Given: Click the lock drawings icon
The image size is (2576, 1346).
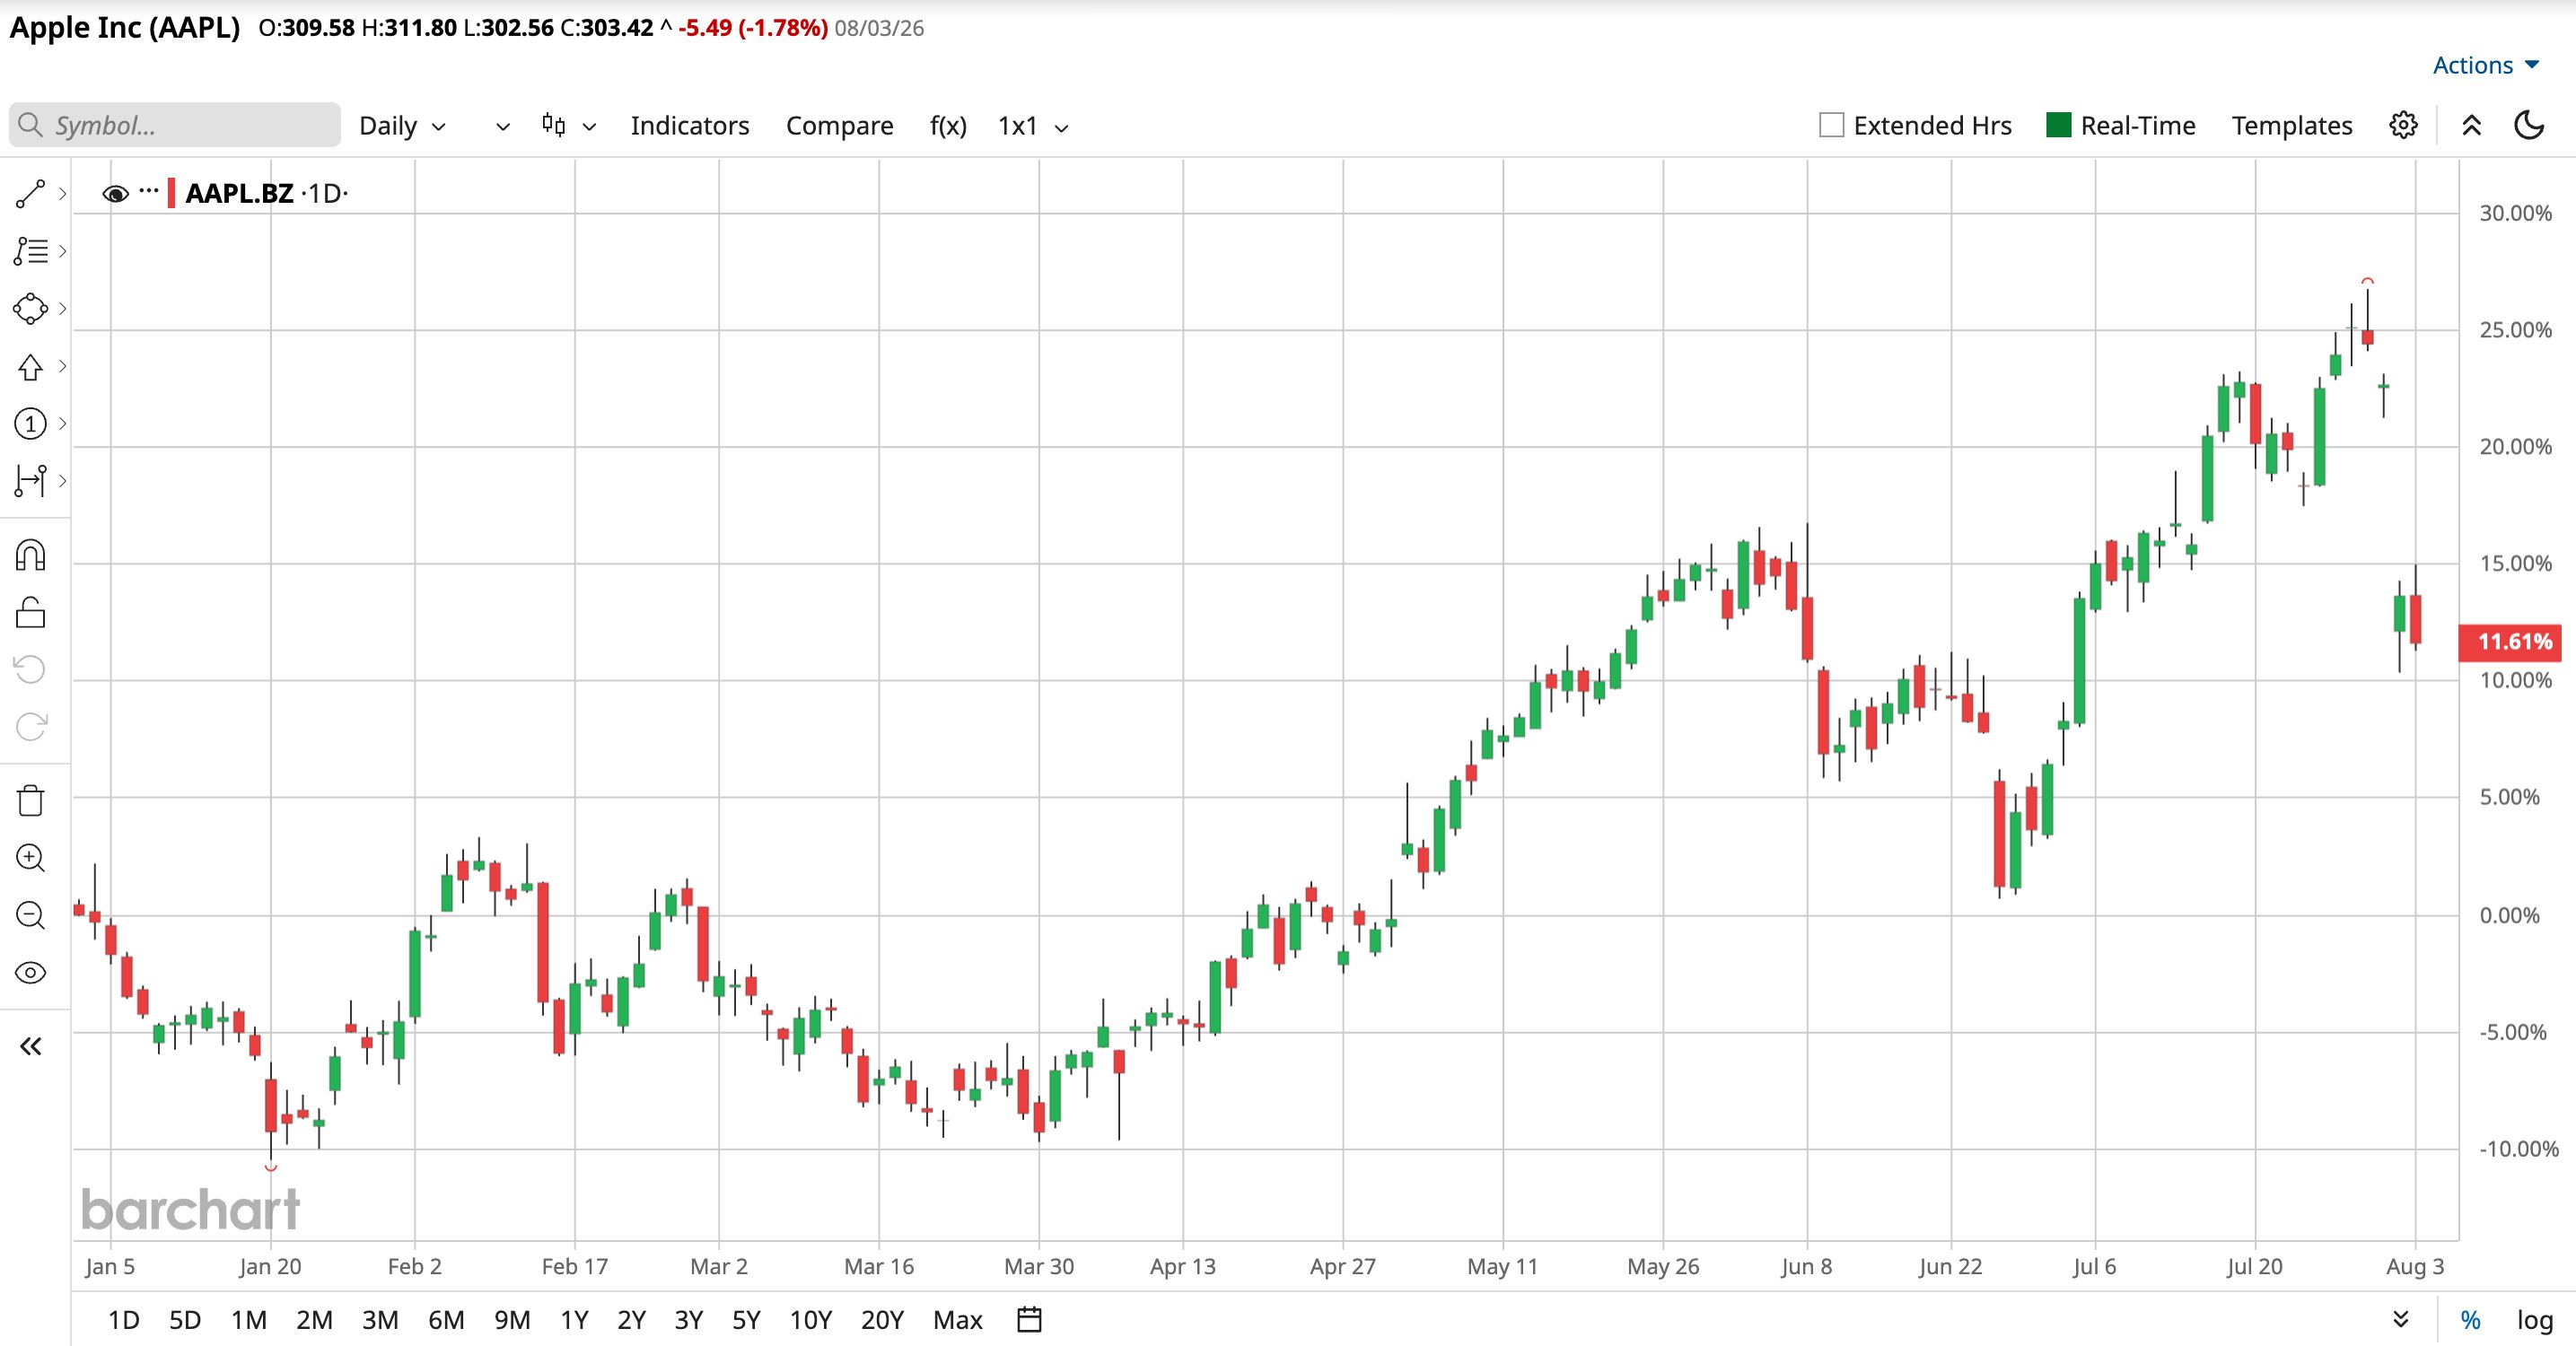Looking at the screenshot, I should pos(30,612).
